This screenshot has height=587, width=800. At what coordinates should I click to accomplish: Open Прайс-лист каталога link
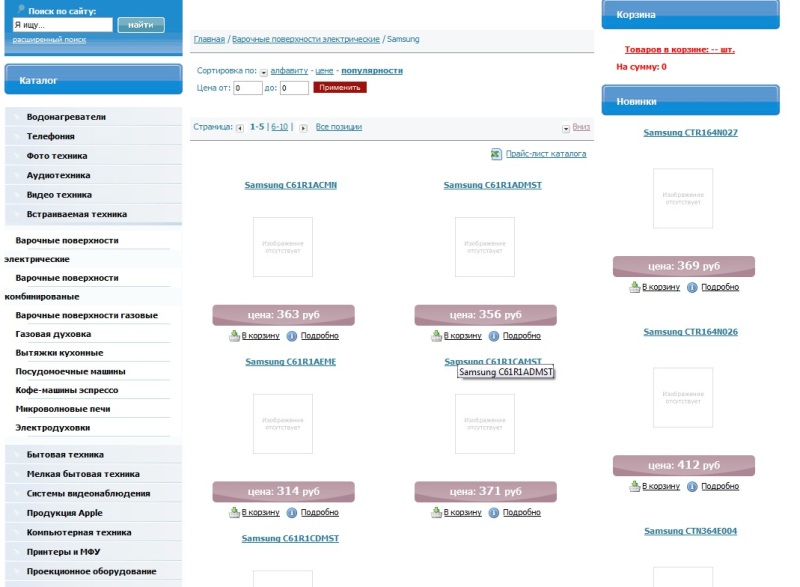coord(546,154)
